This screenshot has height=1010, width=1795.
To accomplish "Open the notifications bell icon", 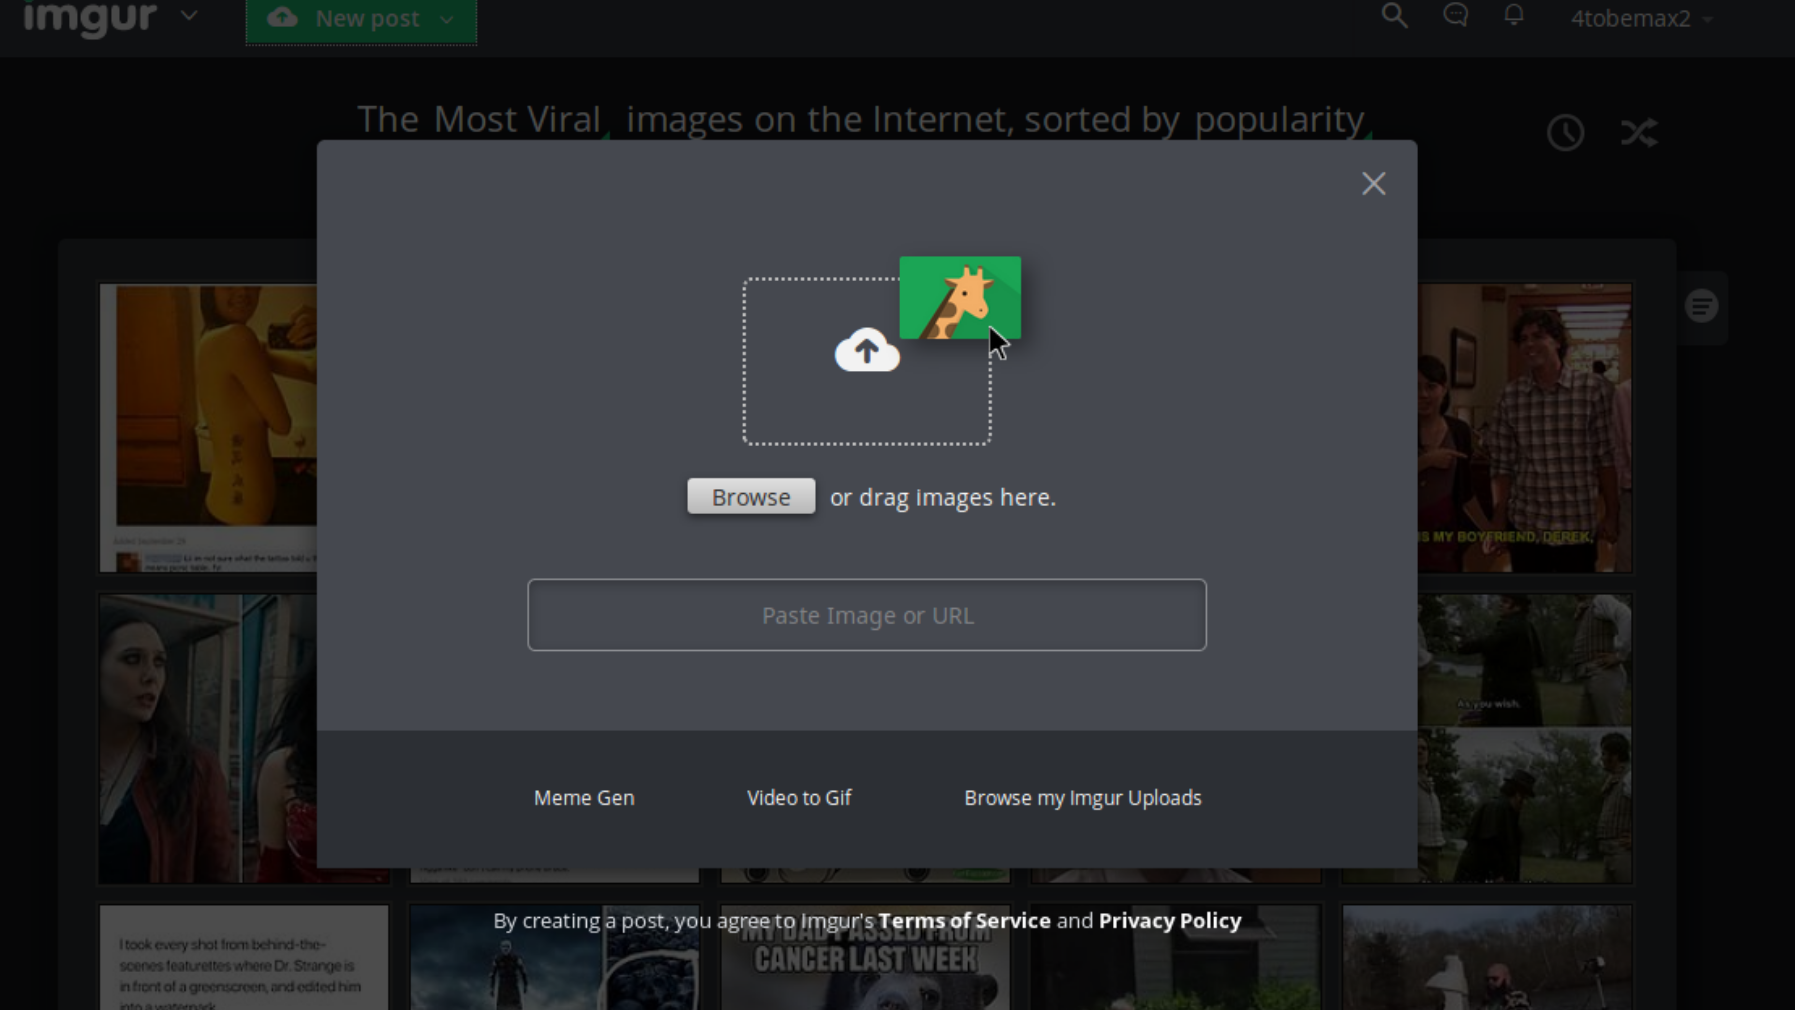I will [1514, 15].
